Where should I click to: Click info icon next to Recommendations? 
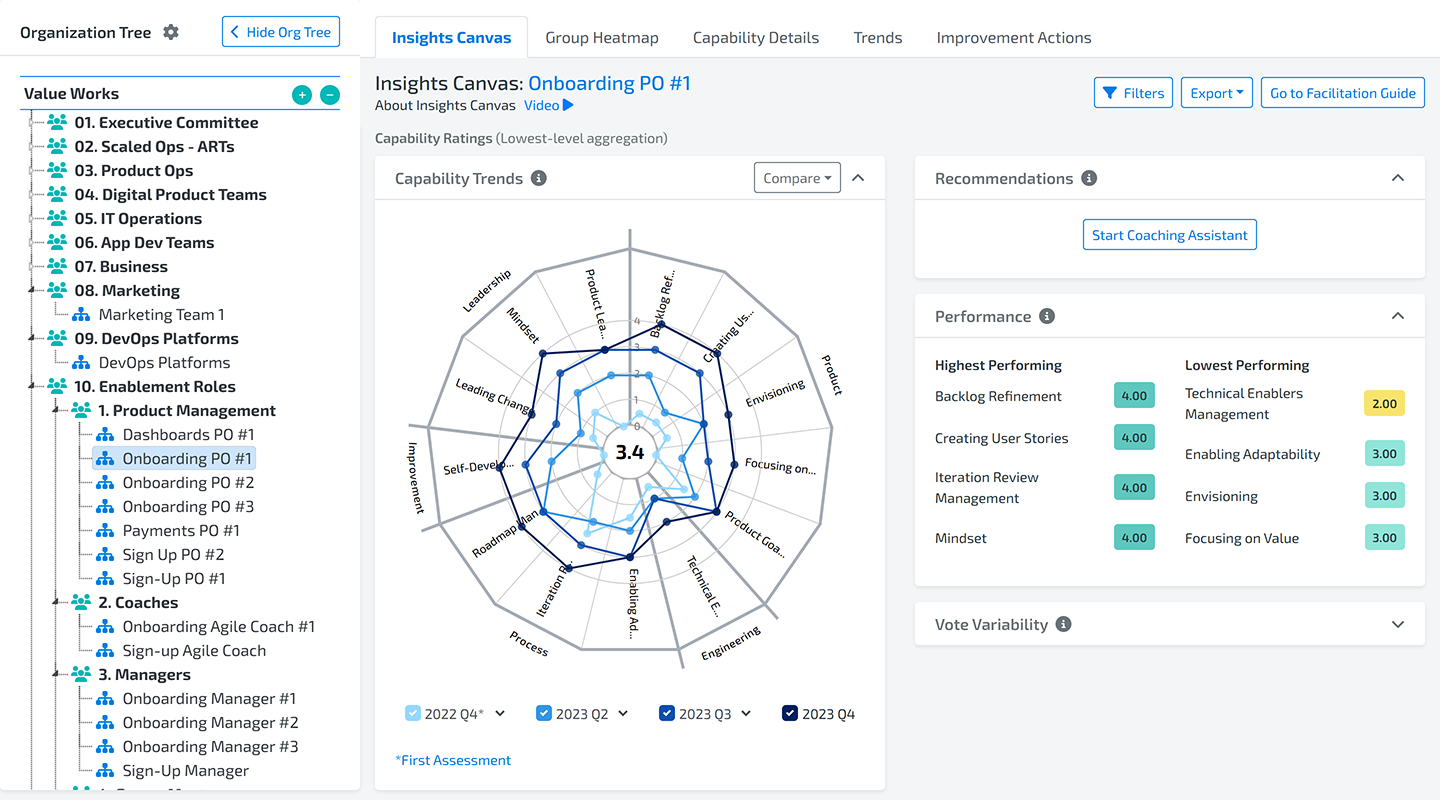point(1089,178)
